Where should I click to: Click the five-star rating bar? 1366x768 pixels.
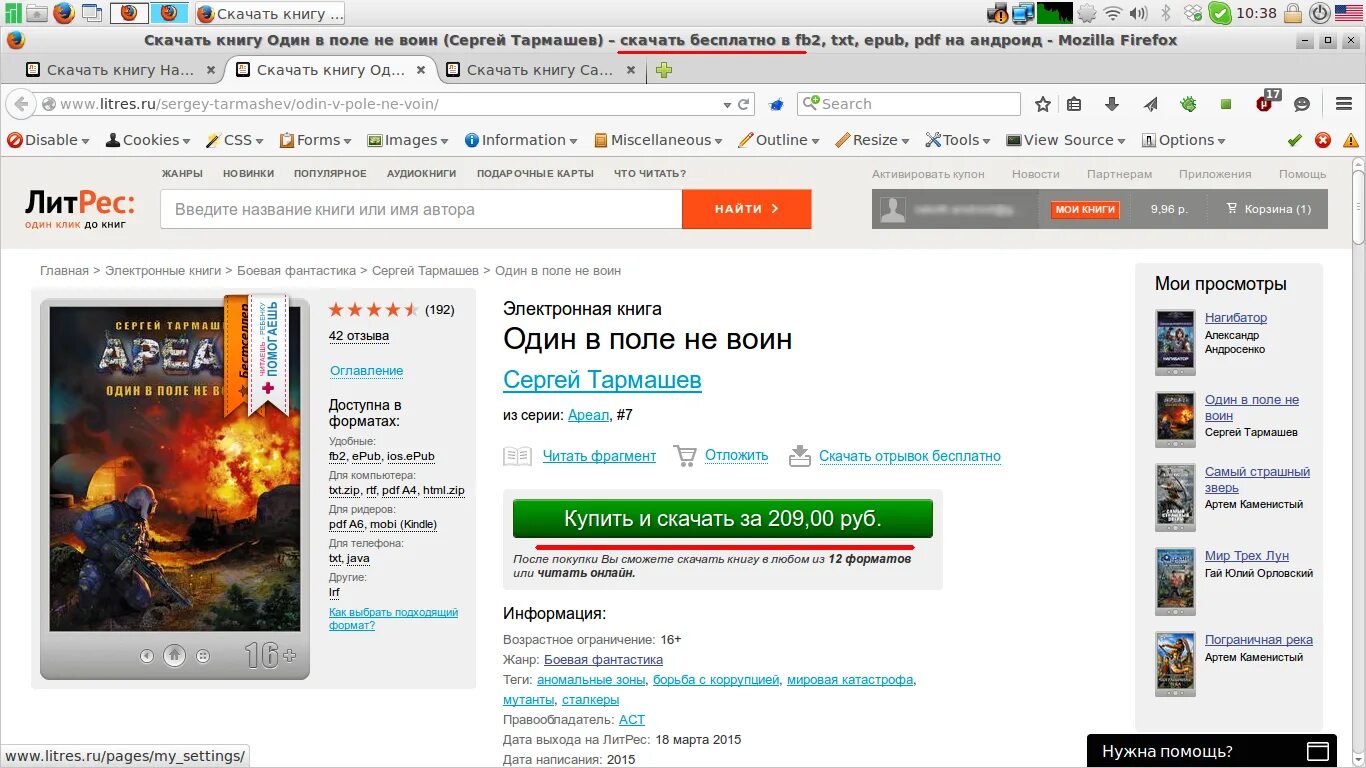(x=374, y=310)
